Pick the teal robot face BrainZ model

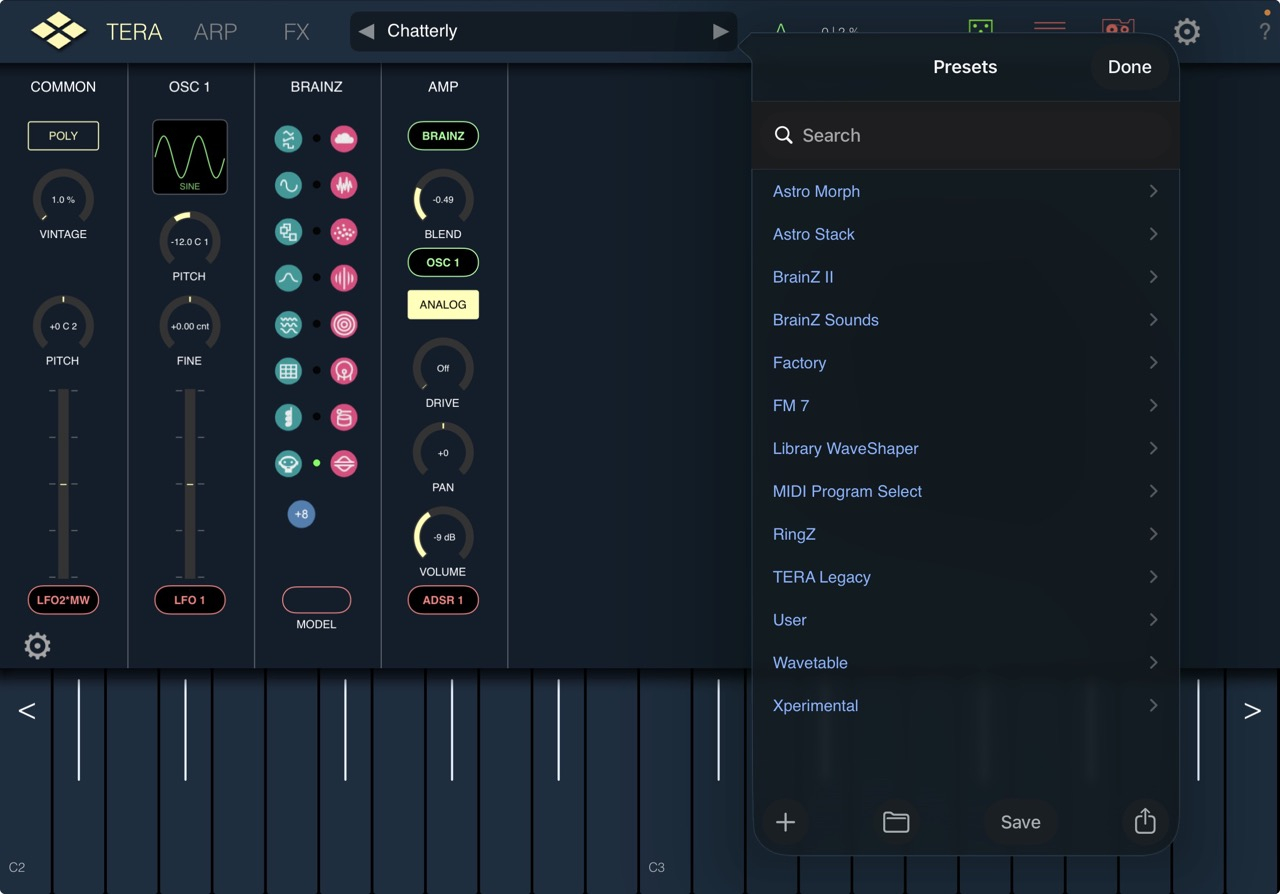tap(288, 463)
